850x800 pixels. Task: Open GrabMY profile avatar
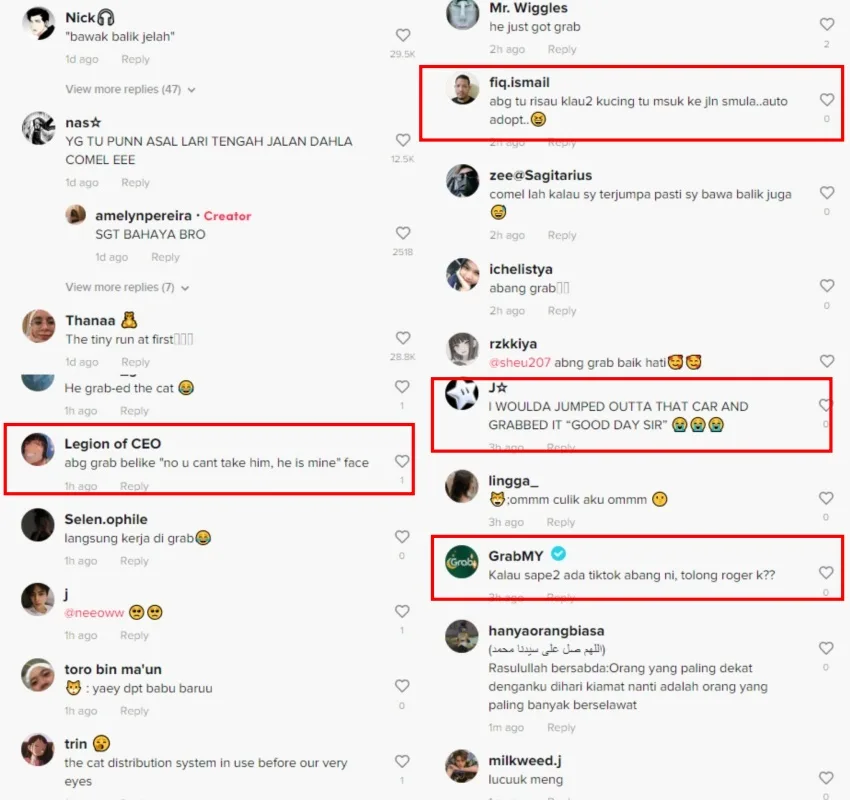click(461, 562)
